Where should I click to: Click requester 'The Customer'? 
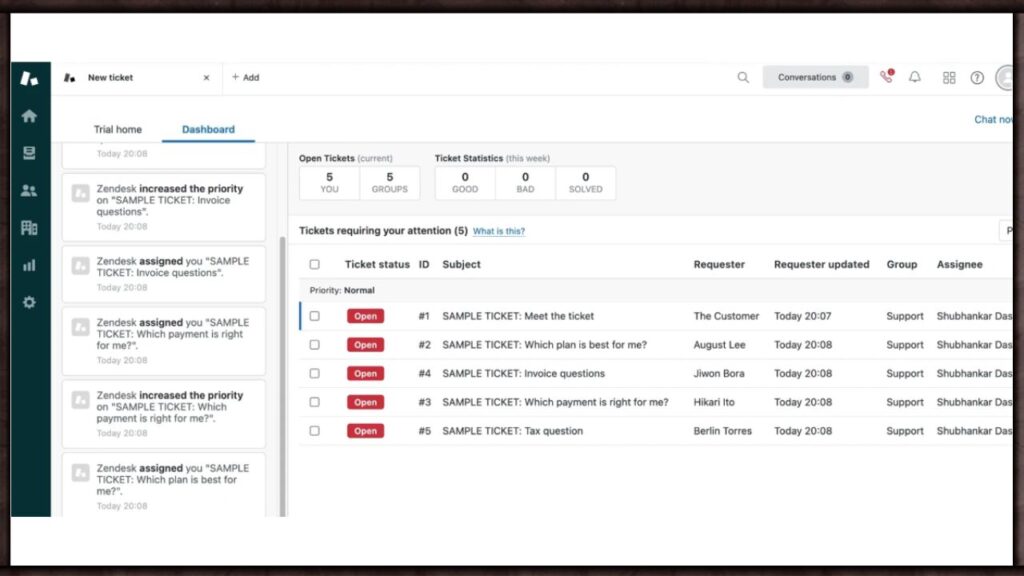[x=726, y=316]
